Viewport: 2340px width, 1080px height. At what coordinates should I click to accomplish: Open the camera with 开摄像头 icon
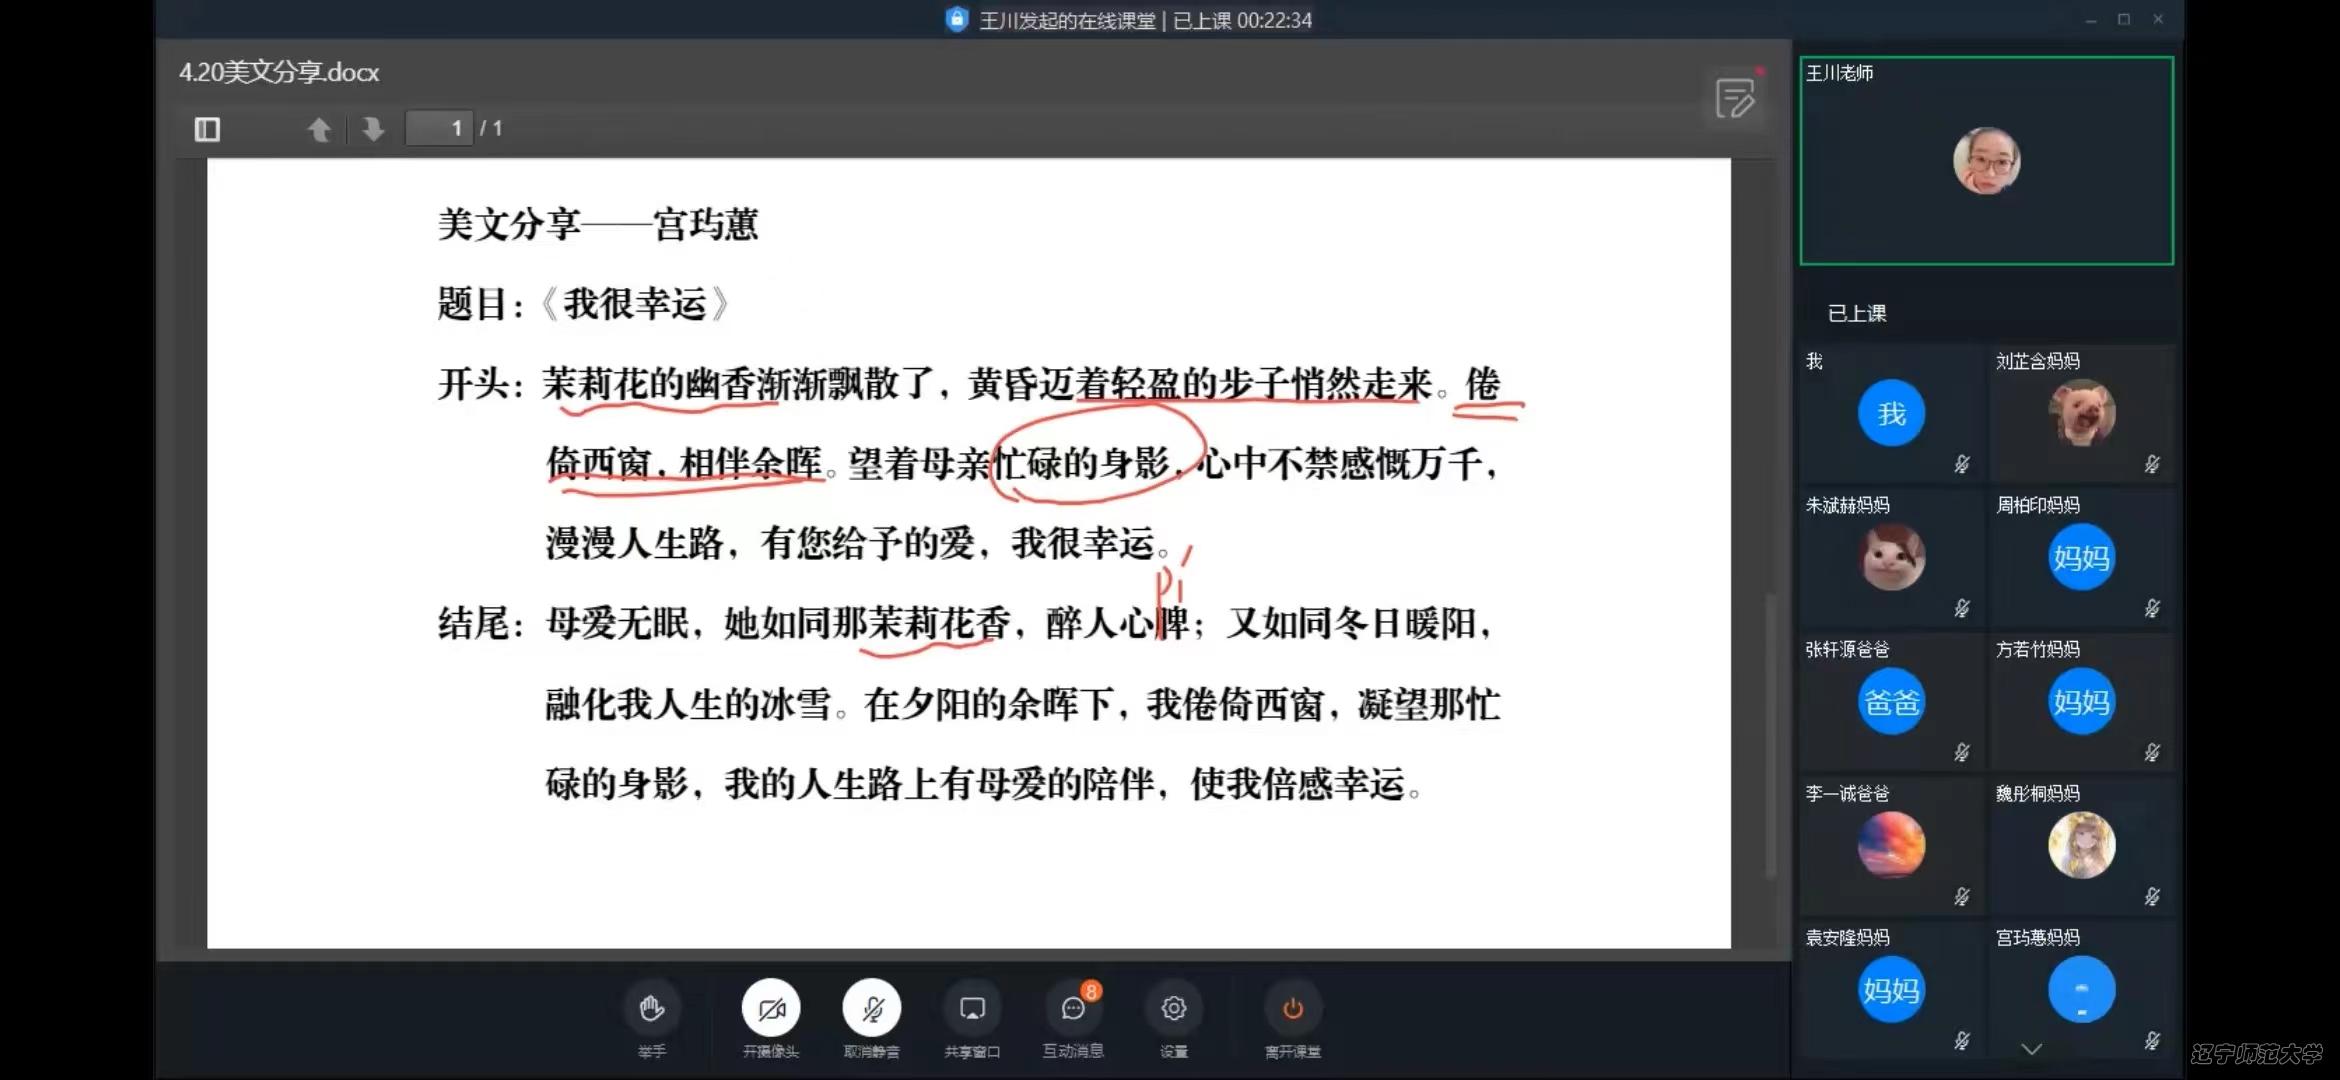tap(770, 1008)
